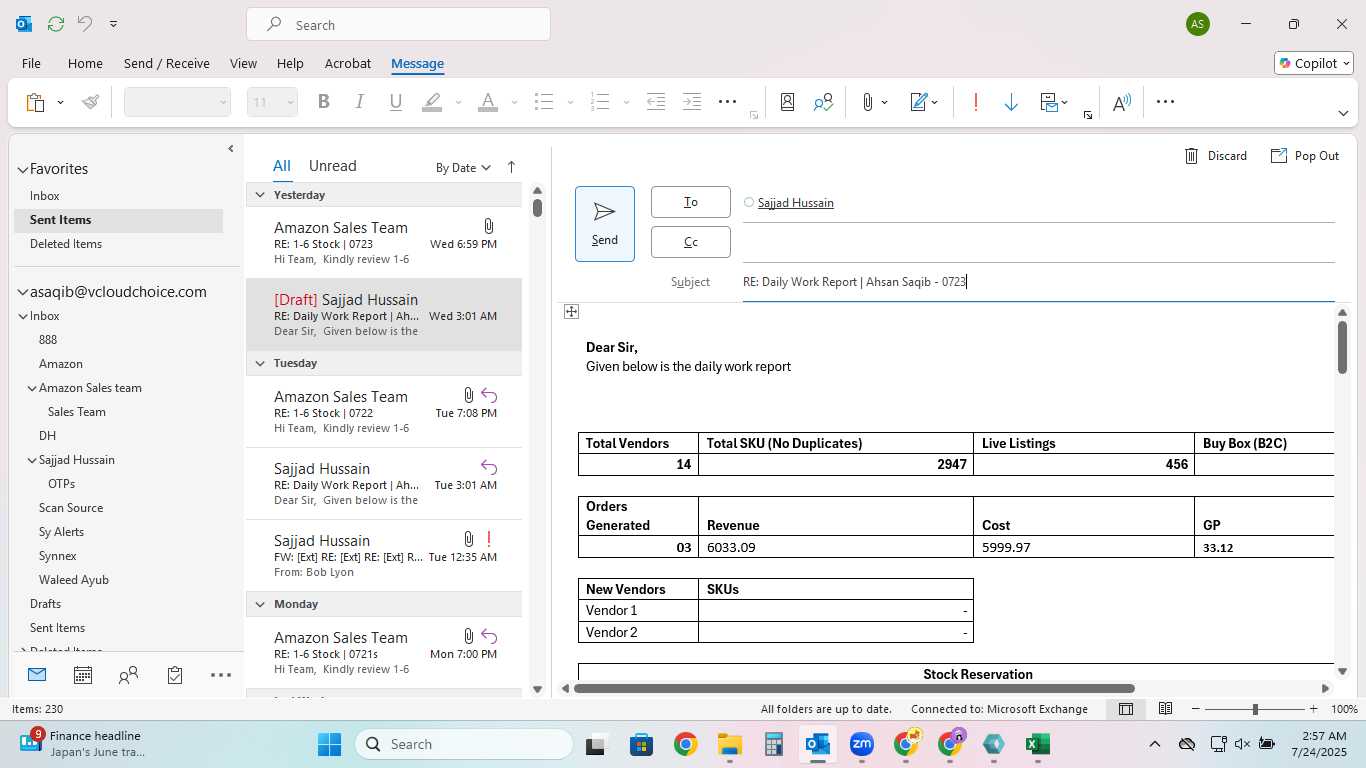Switch to the View tab
Viewport: 1366px width, 768px height.
(x=243, y=63)
